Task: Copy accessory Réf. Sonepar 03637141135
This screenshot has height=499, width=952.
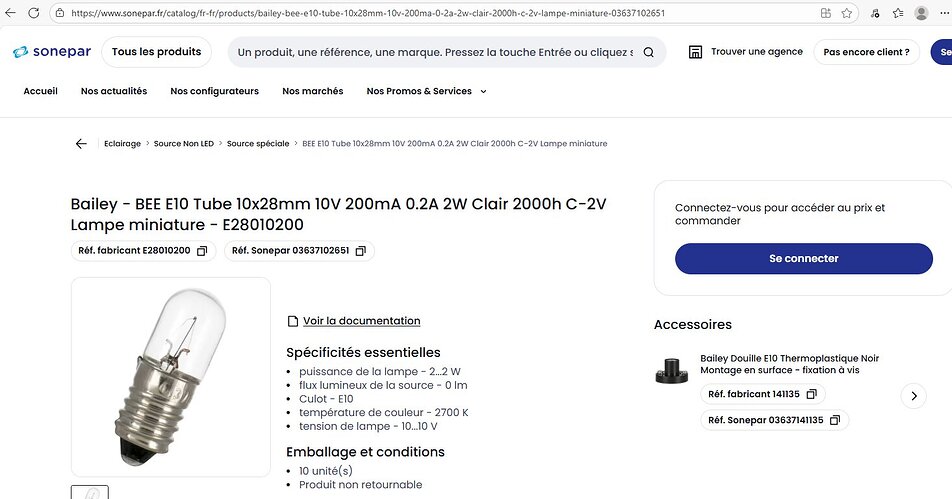Action: pyautogui.click(x=836, y=420)
